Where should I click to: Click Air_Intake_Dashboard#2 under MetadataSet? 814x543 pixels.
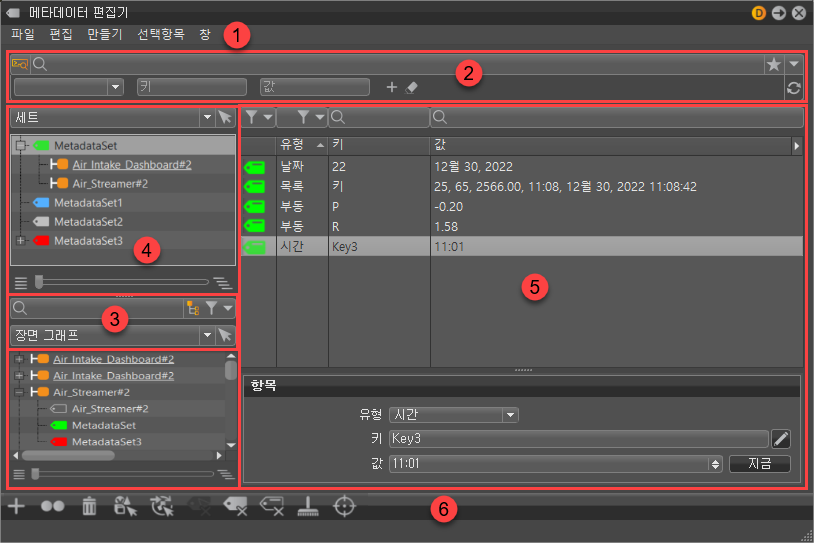point(132,165)
